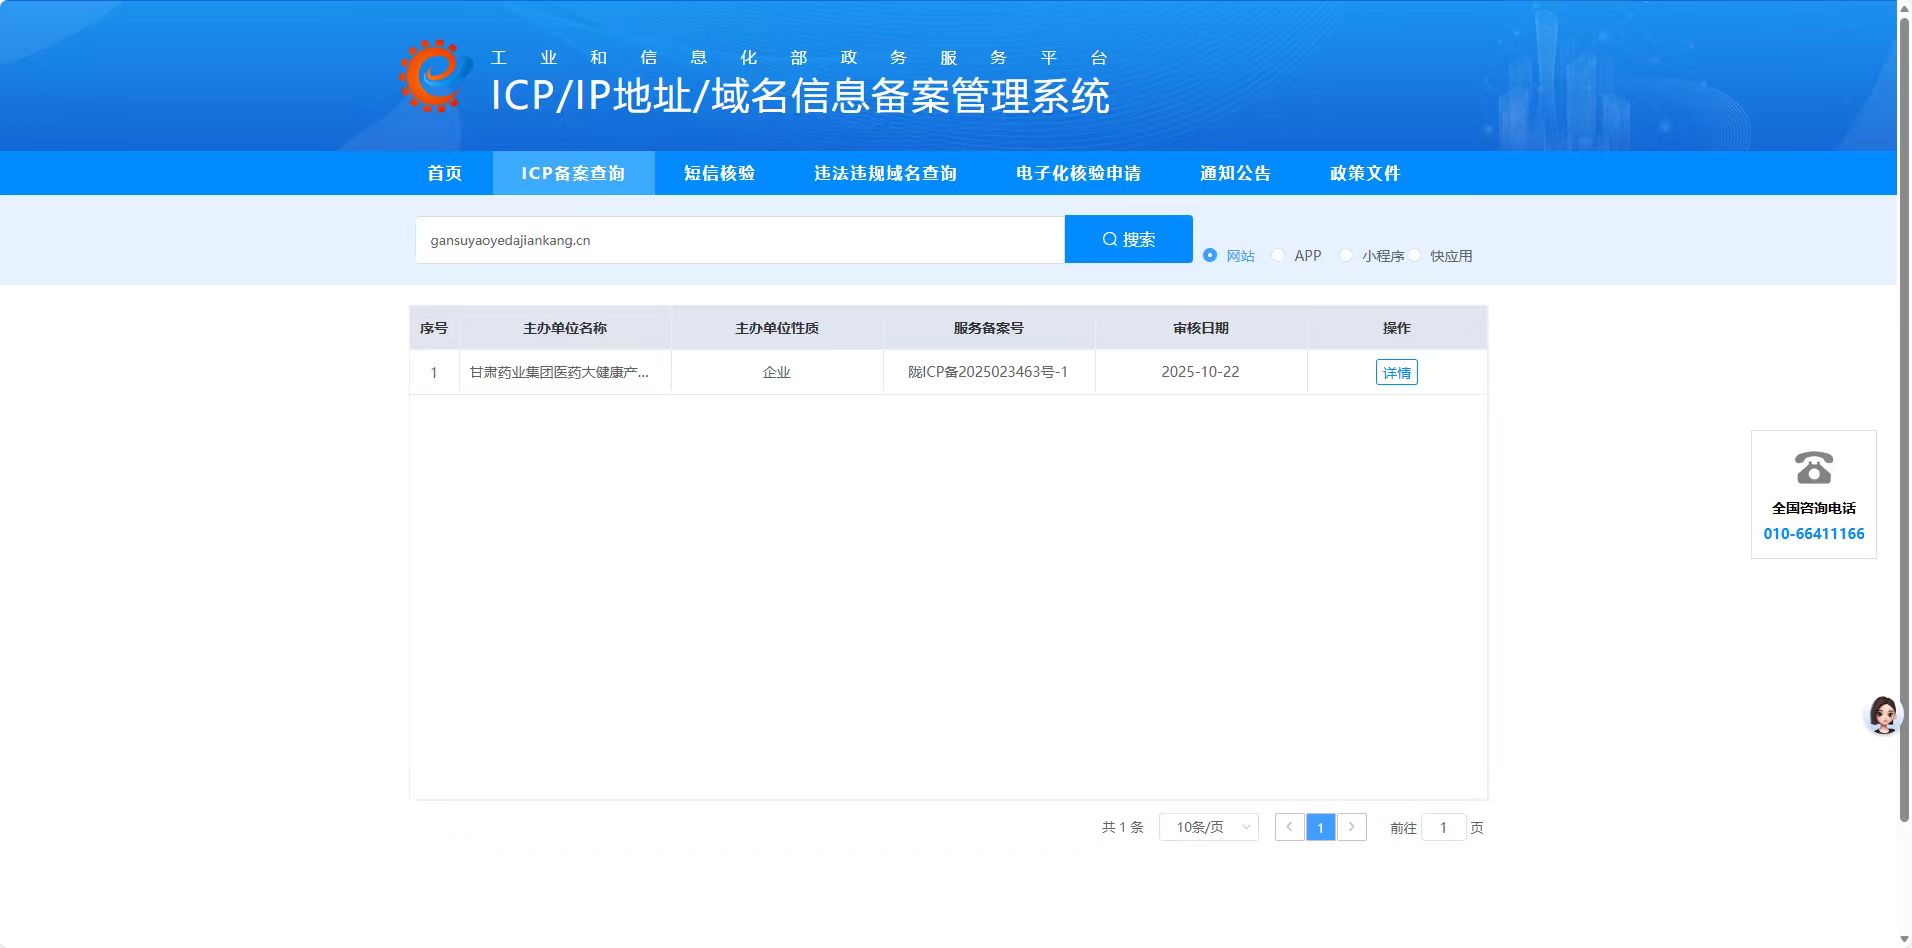Open the 政策文件 tab
The image size is (1912, 948).
tap(1365, 173)
